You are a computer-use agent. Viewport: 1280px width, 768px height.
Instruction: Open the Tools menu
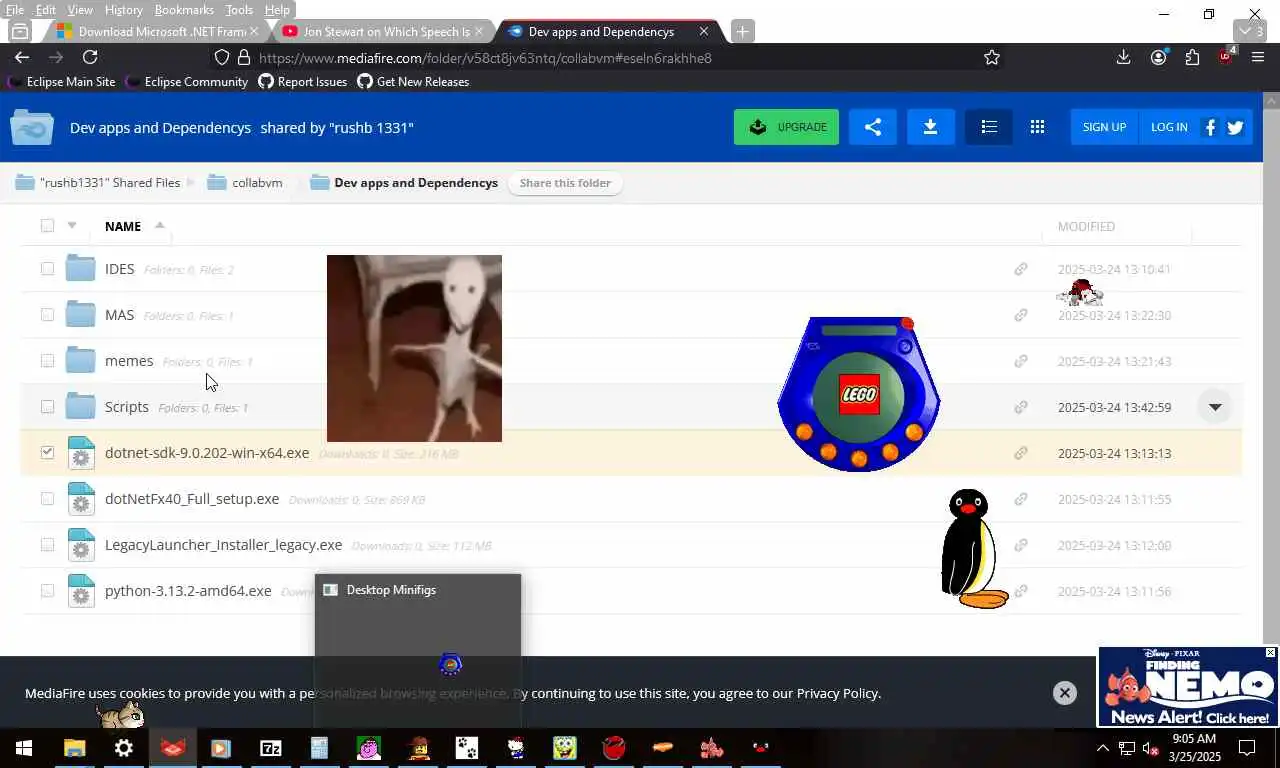(239, 10)
